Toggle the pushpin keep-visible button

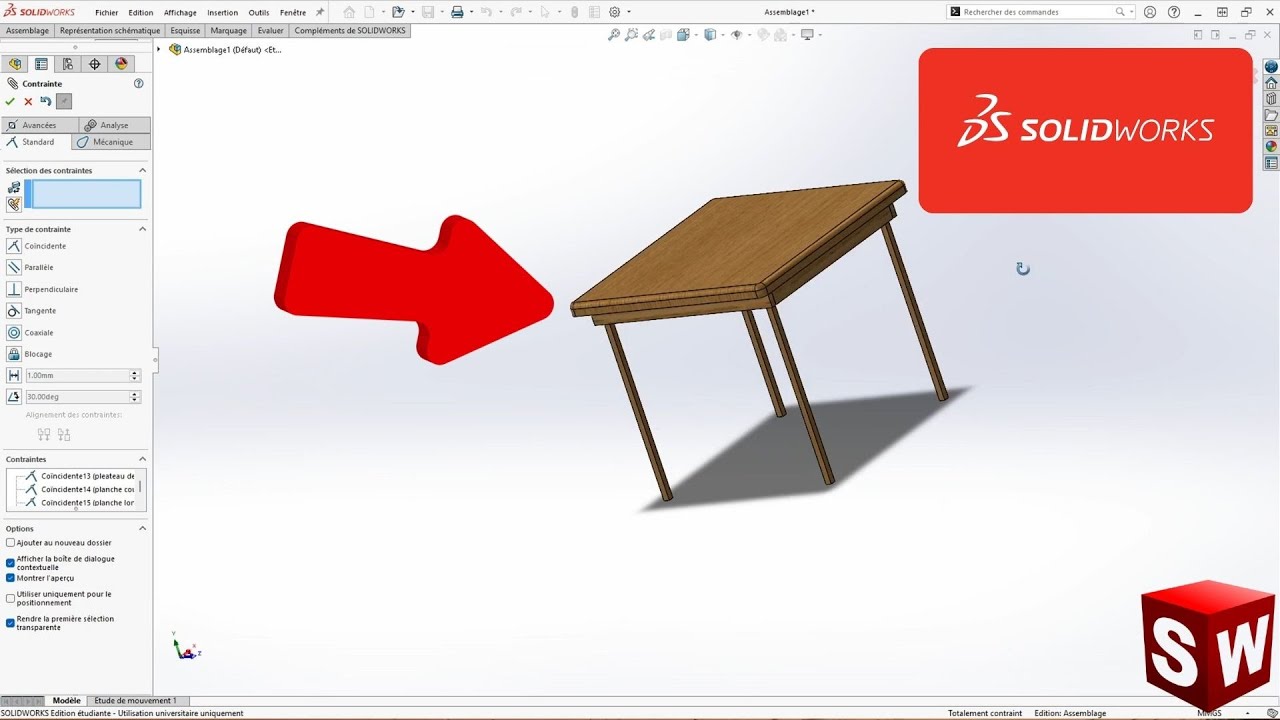tap(64, 101)
